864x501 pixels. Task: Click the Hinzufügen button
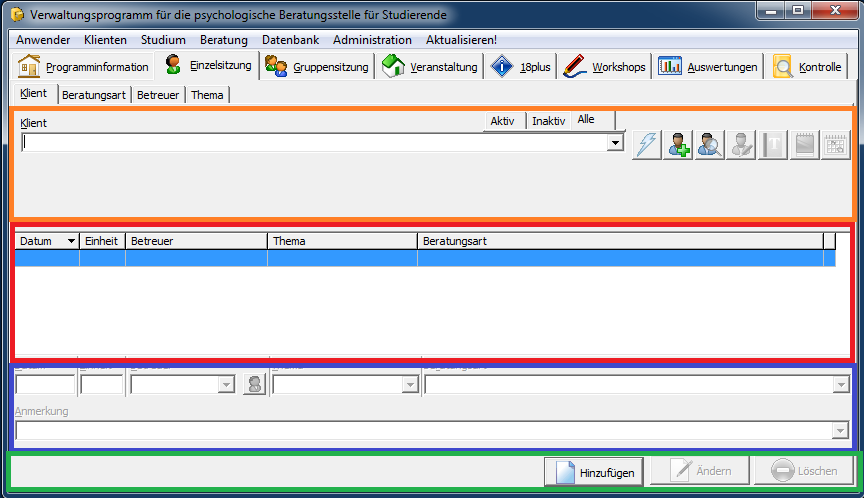595,472
